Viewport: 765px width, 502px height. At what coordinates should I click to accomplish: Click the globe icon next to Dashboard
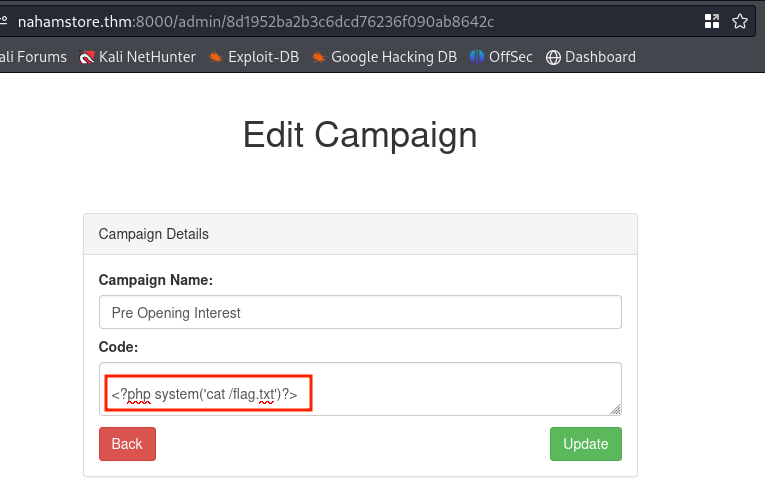click(x=553, y=58)
